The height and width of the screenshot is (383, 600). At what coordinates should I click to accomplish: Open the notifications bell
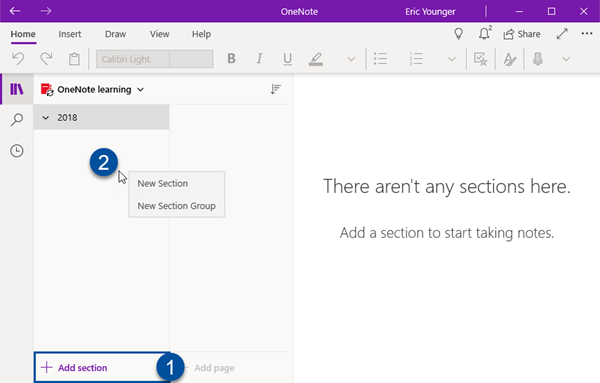[484, 34]
